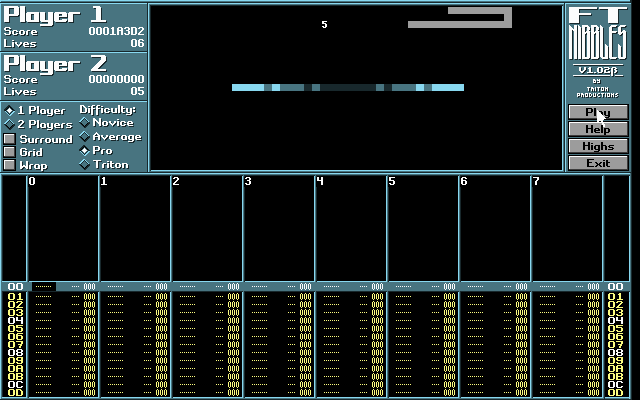Click the Player 1 score value
Screen dimensions: 640x400
click(116, 31)
